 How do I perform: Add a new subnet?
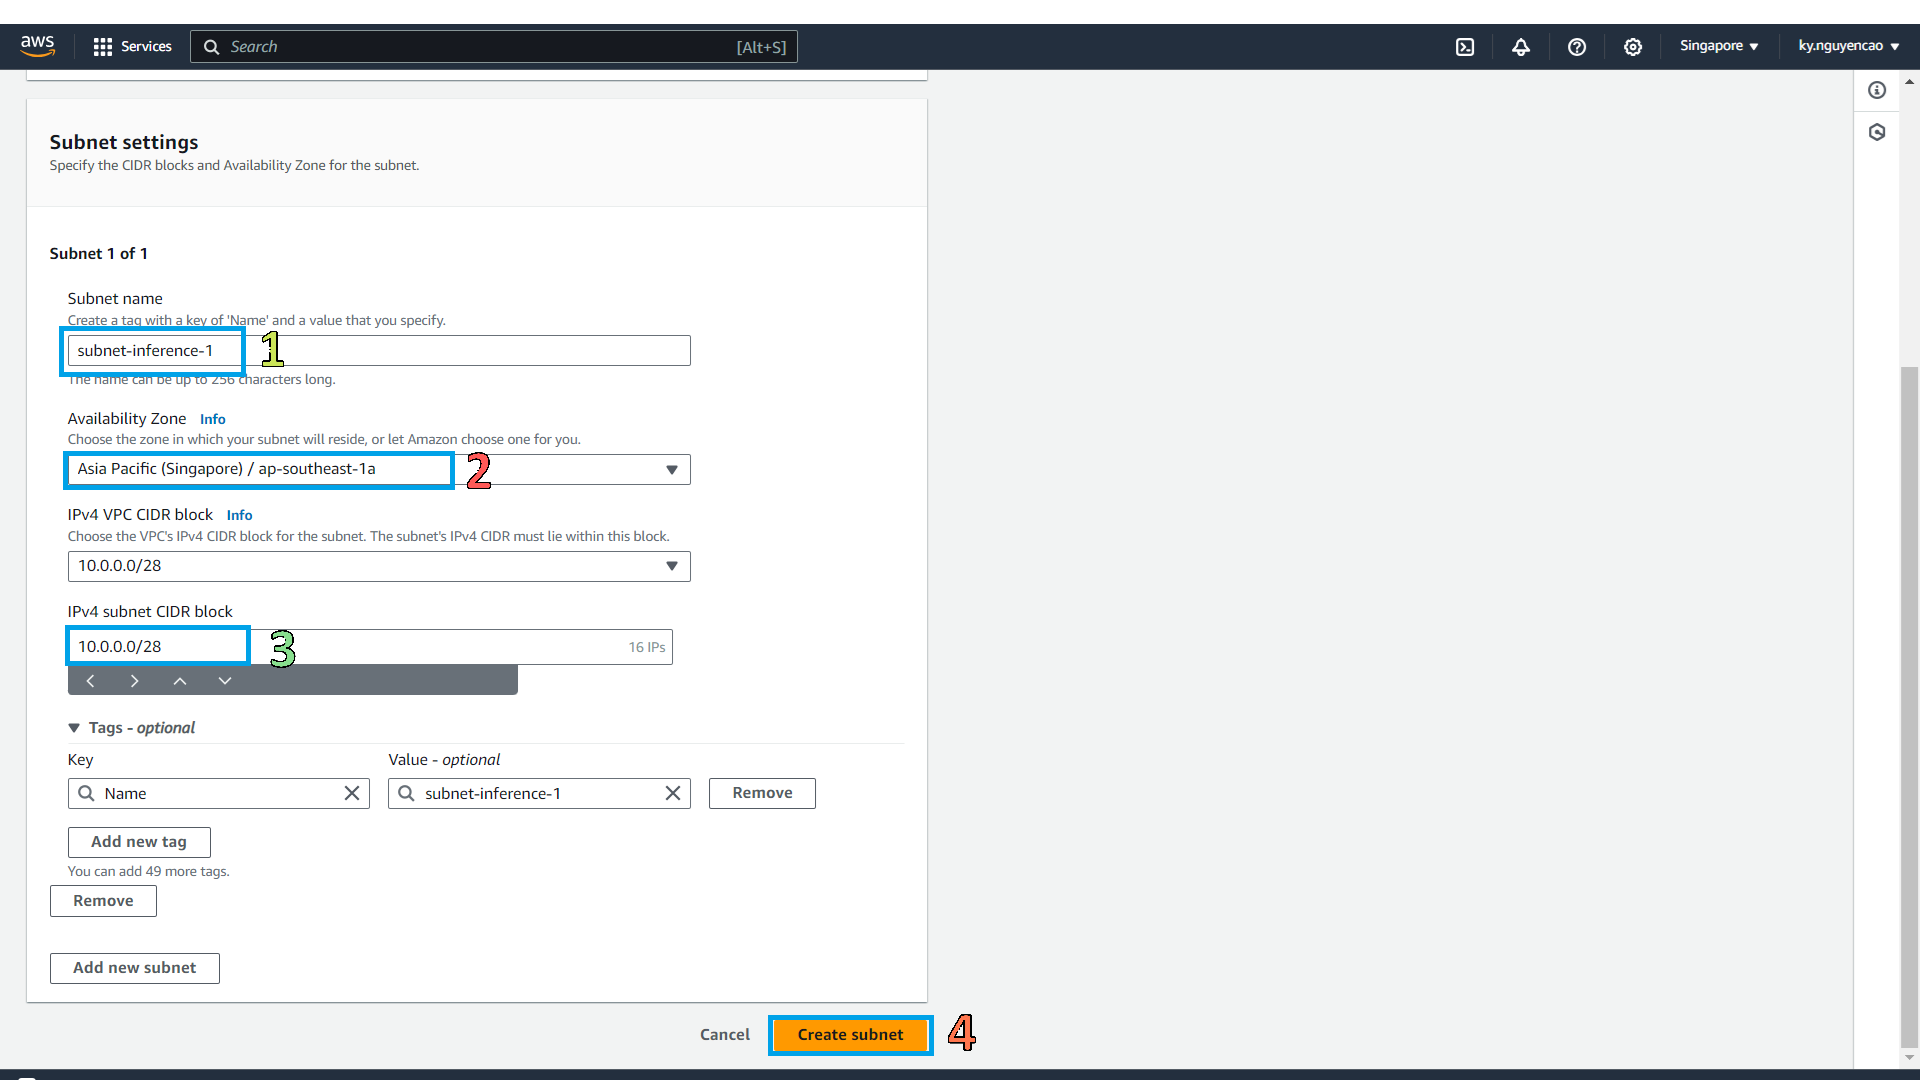(x=135, y=969)
